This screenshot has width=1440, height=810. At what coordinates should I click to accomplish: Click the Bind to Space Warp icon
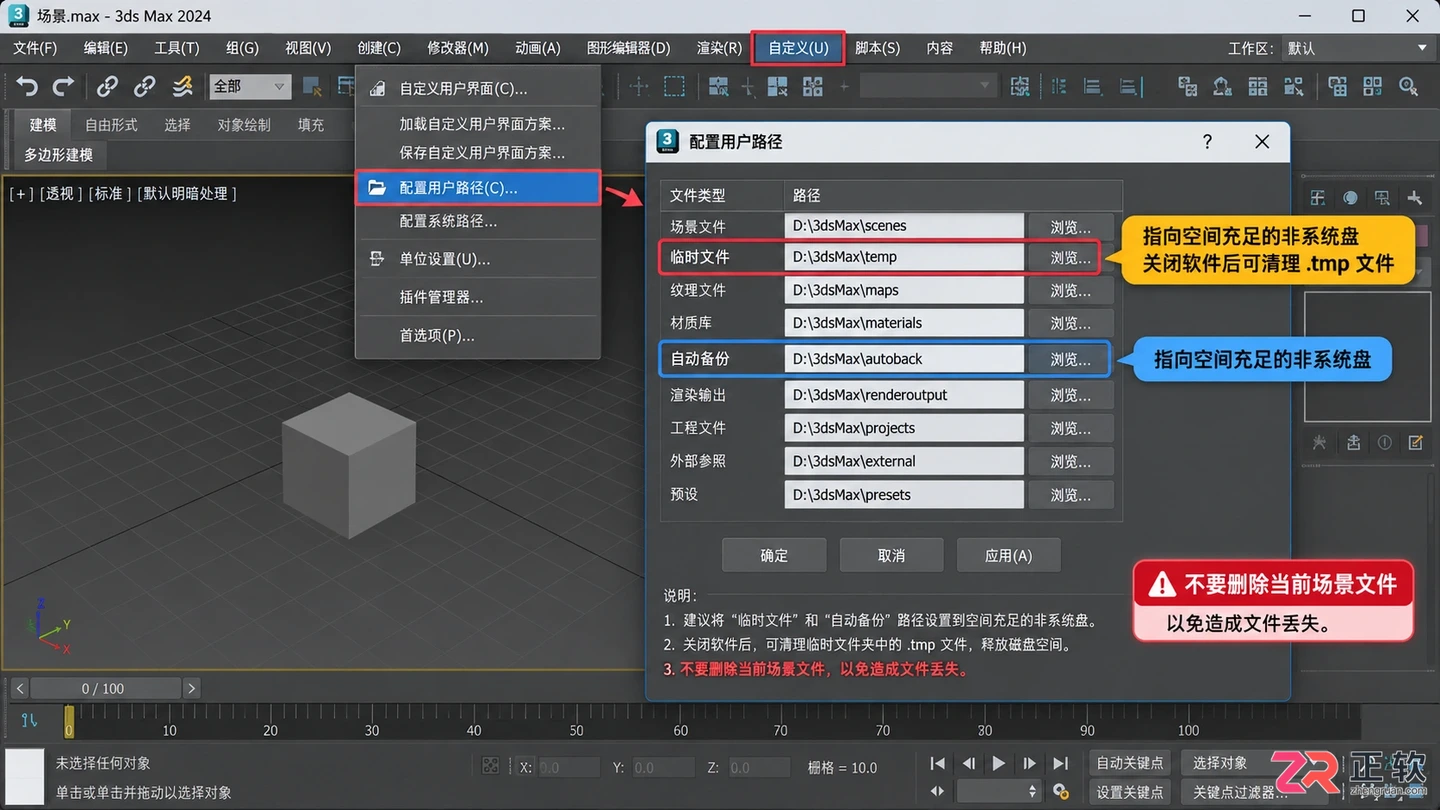182,87
